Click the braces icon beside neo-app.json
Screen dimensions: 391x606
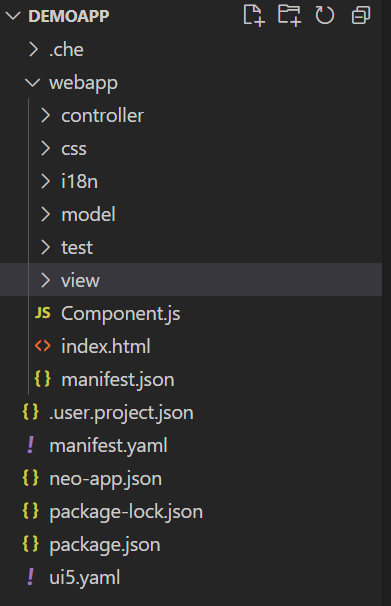pyautogui.click(x=31, y=478)
